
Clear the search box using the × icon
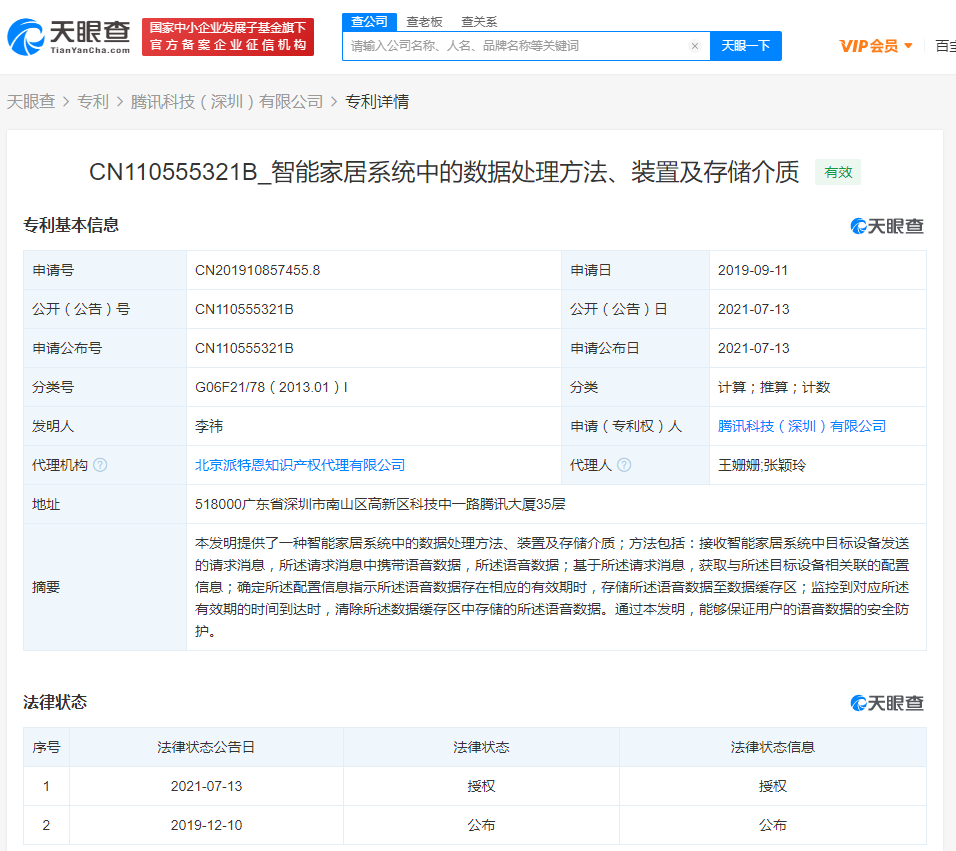pyautogui.click(x=695, y=46)
